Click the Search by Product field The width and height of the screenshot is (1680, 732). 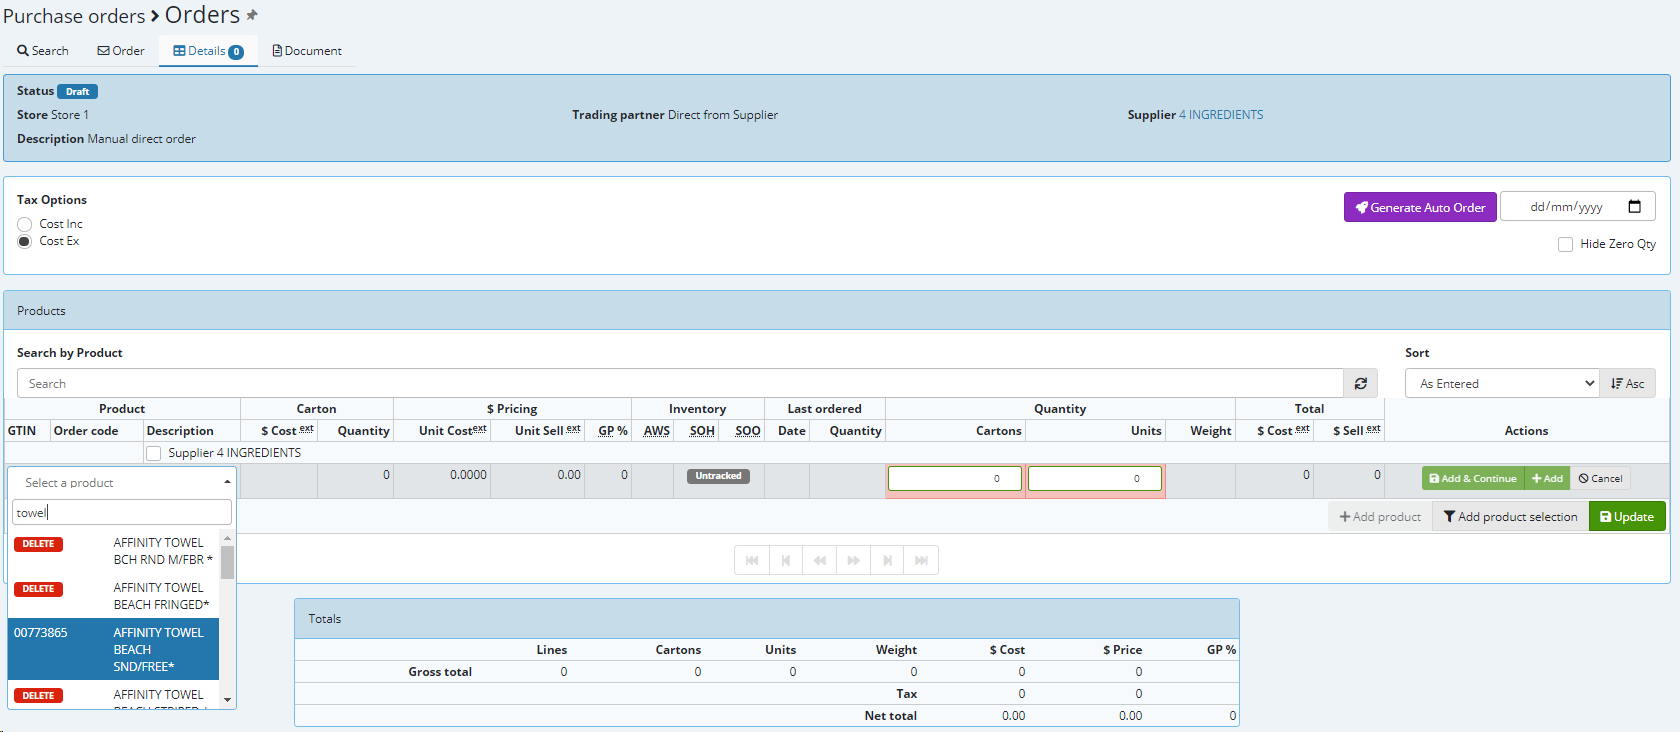(680, 384)
